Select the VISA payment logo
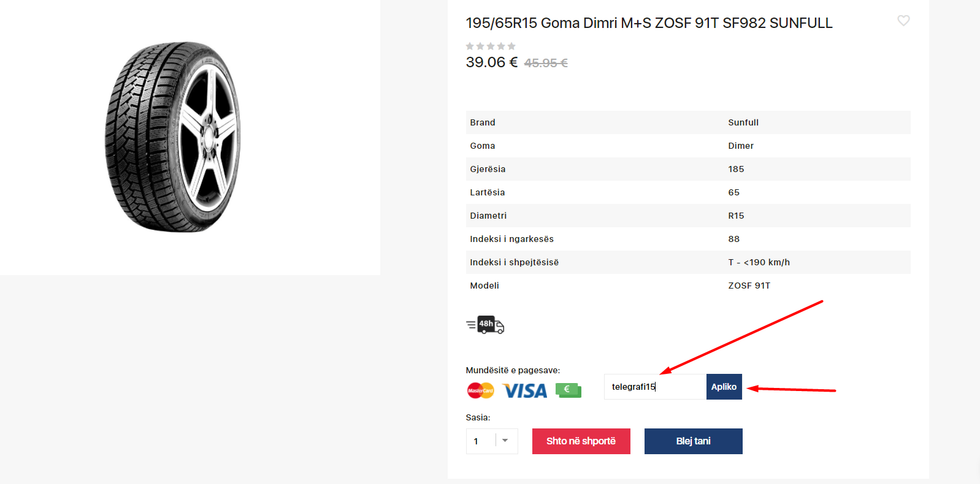 click(x=525, y=391)
